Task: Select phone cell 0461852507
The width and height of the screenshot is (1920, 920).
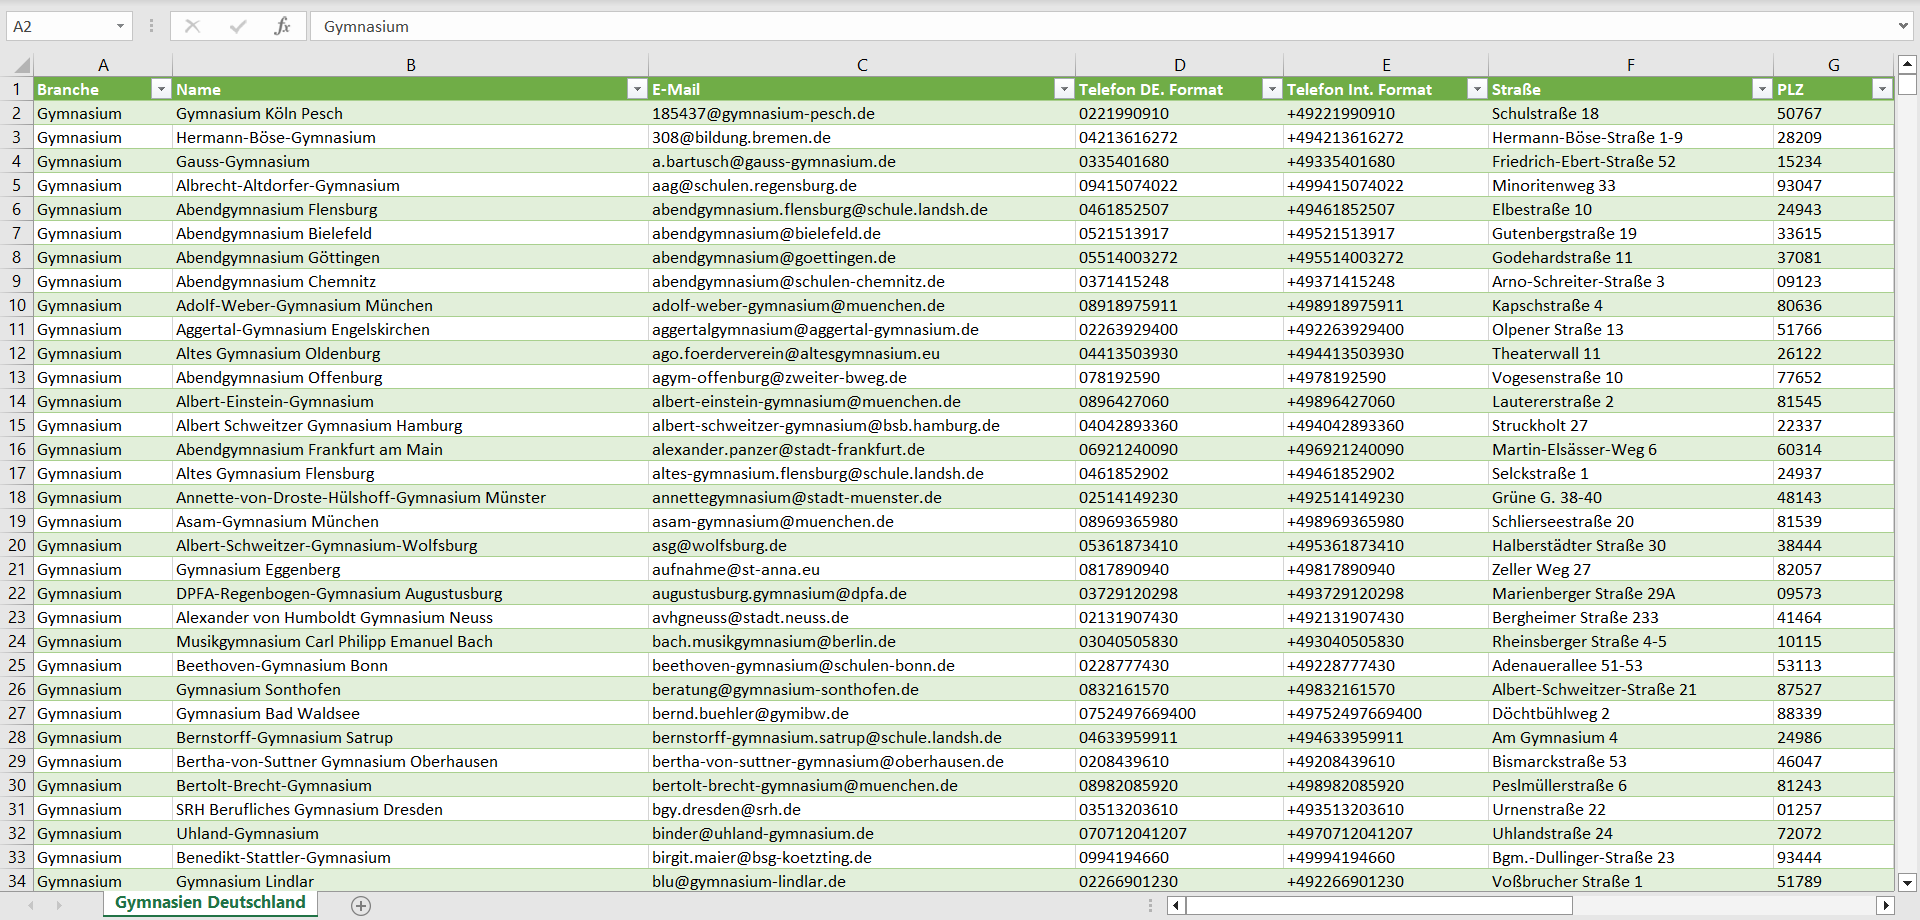Action: [1179, 209]
